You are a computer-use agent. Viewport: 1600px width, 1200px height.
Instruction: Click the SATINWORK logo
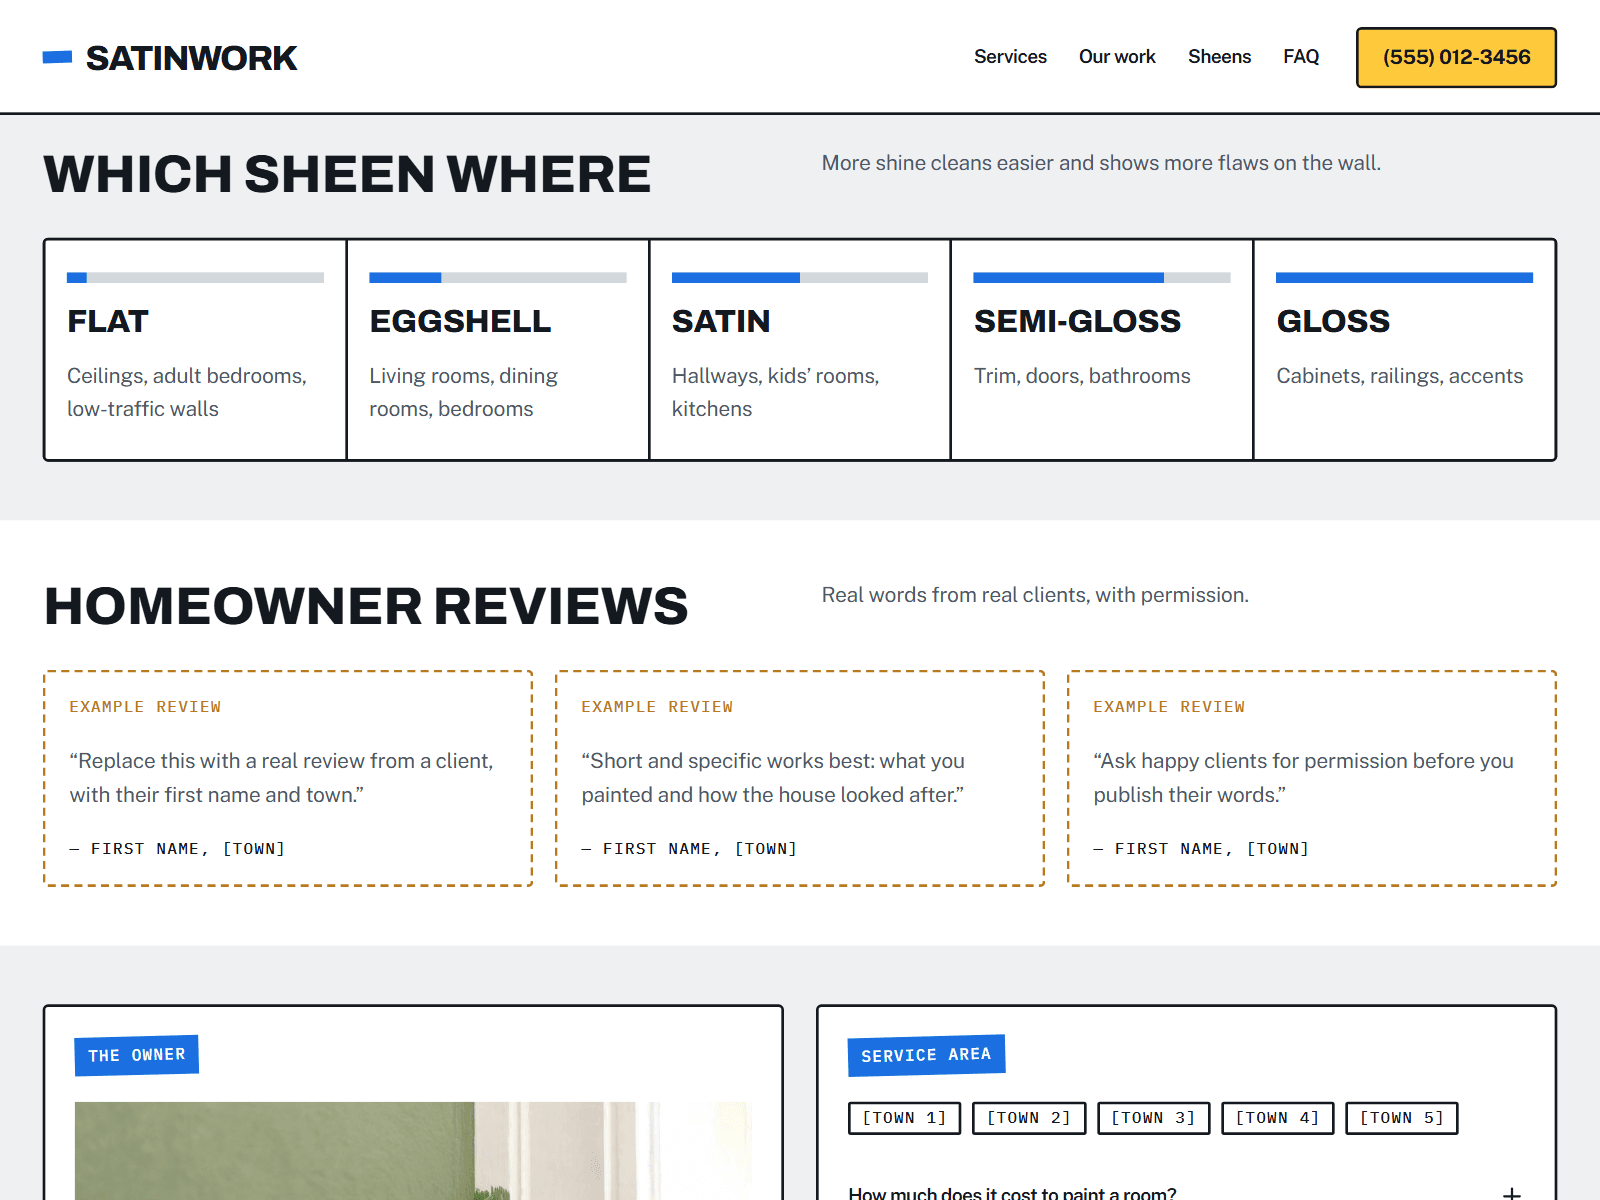pyautogui.click(x=170, y=58)
